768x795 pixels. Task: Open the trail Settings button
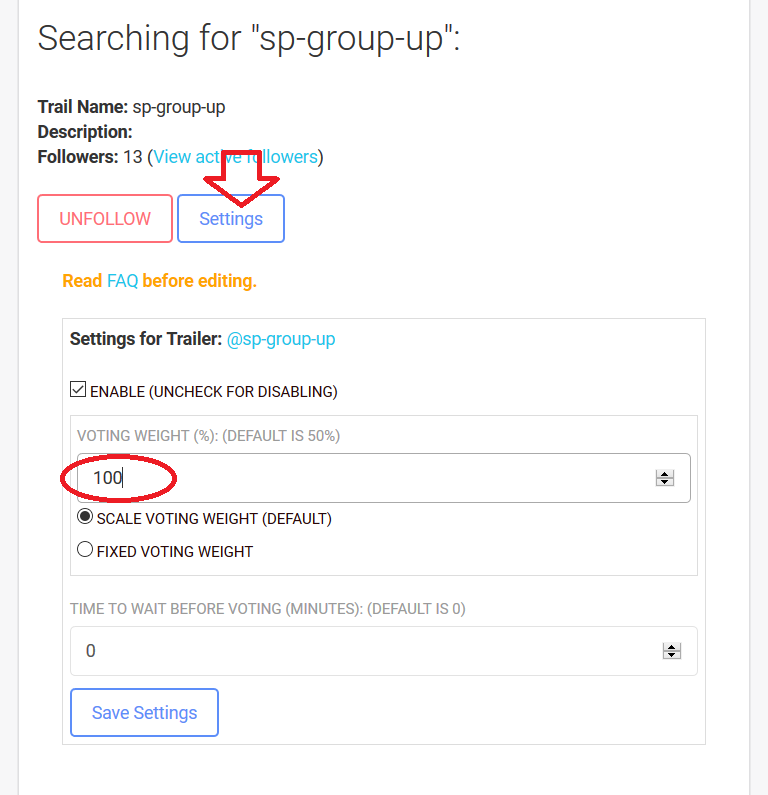coord(231,219)
